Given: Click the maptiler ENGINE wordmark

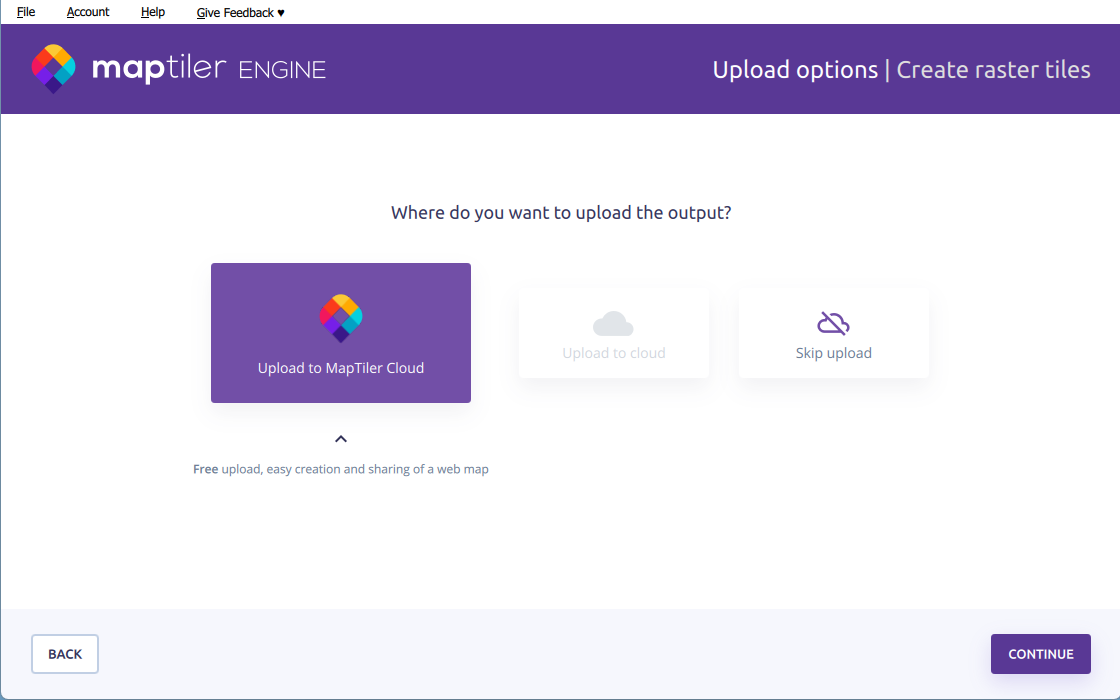Looking at the screenshot, I should pos(208,69).
